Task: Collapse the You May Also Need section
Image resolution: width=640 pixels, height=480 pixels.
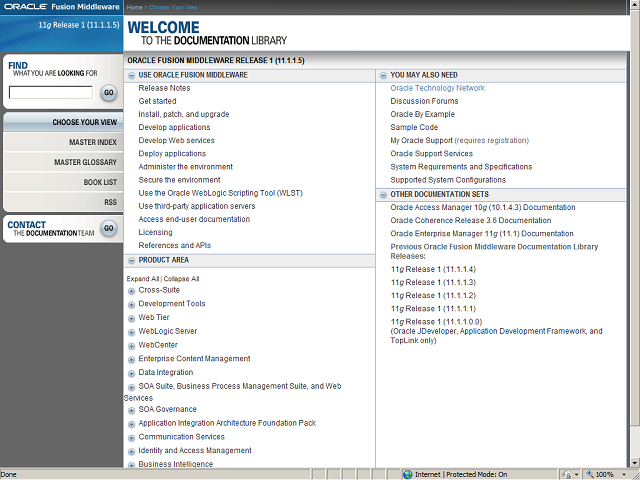Action: (384, 75)
